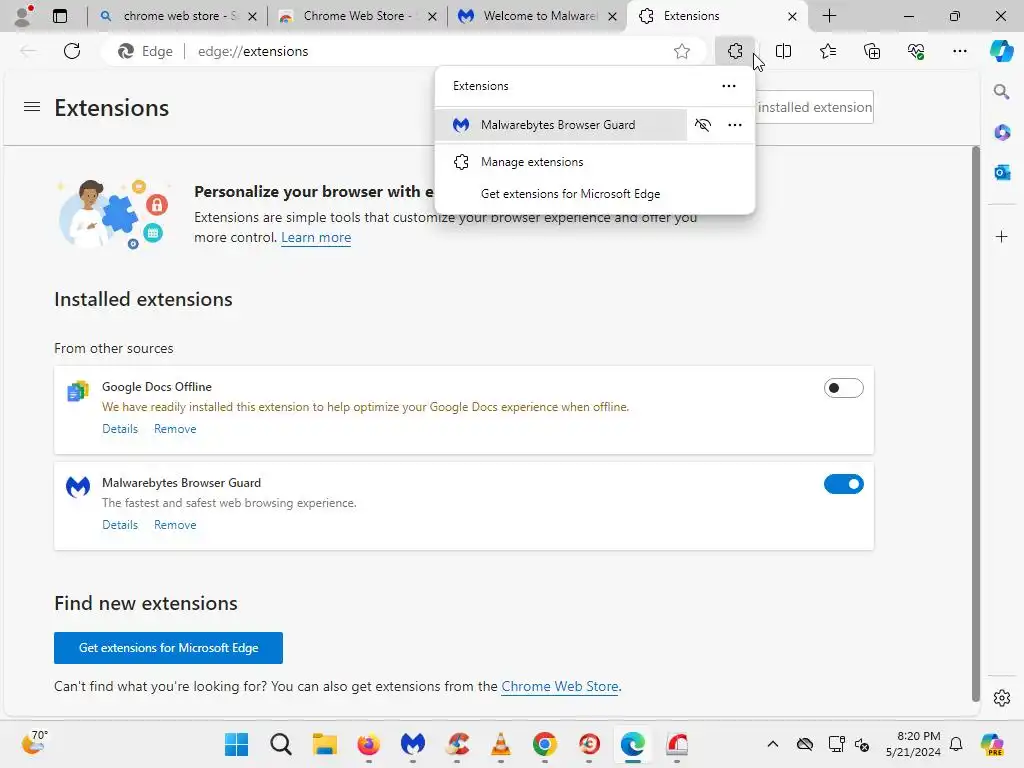The width and height of the screenshot is (1024, 768).
Task: Open the sidebar Search icon
Action: coord(1001,91)
